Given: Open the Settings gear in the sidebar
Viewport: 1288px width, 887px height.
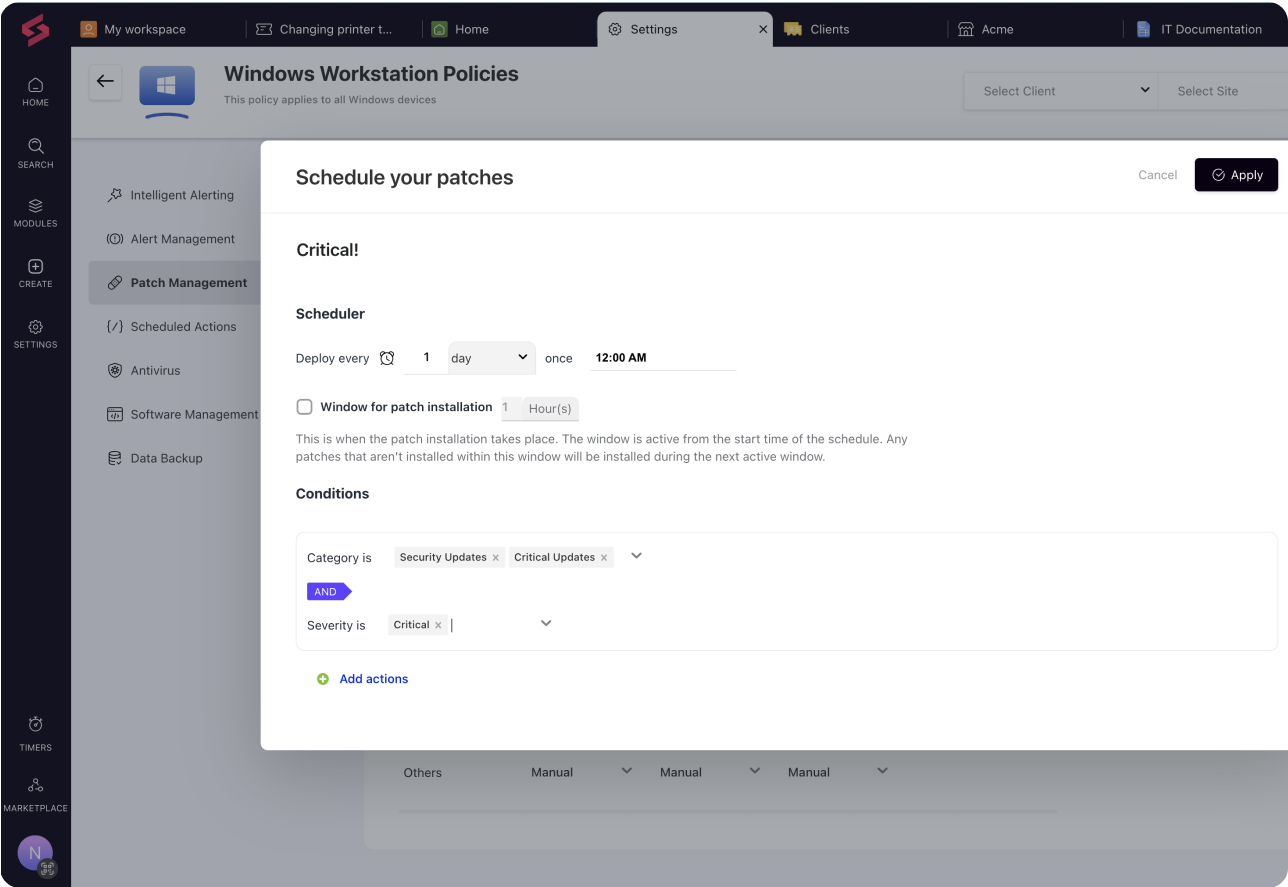Looking at the screenshot, I should [x=35, y=329].
